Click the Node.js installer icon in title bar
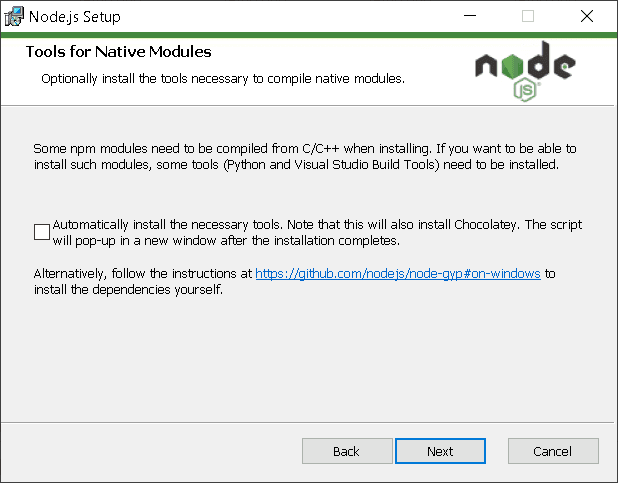 tap(14, 16)
